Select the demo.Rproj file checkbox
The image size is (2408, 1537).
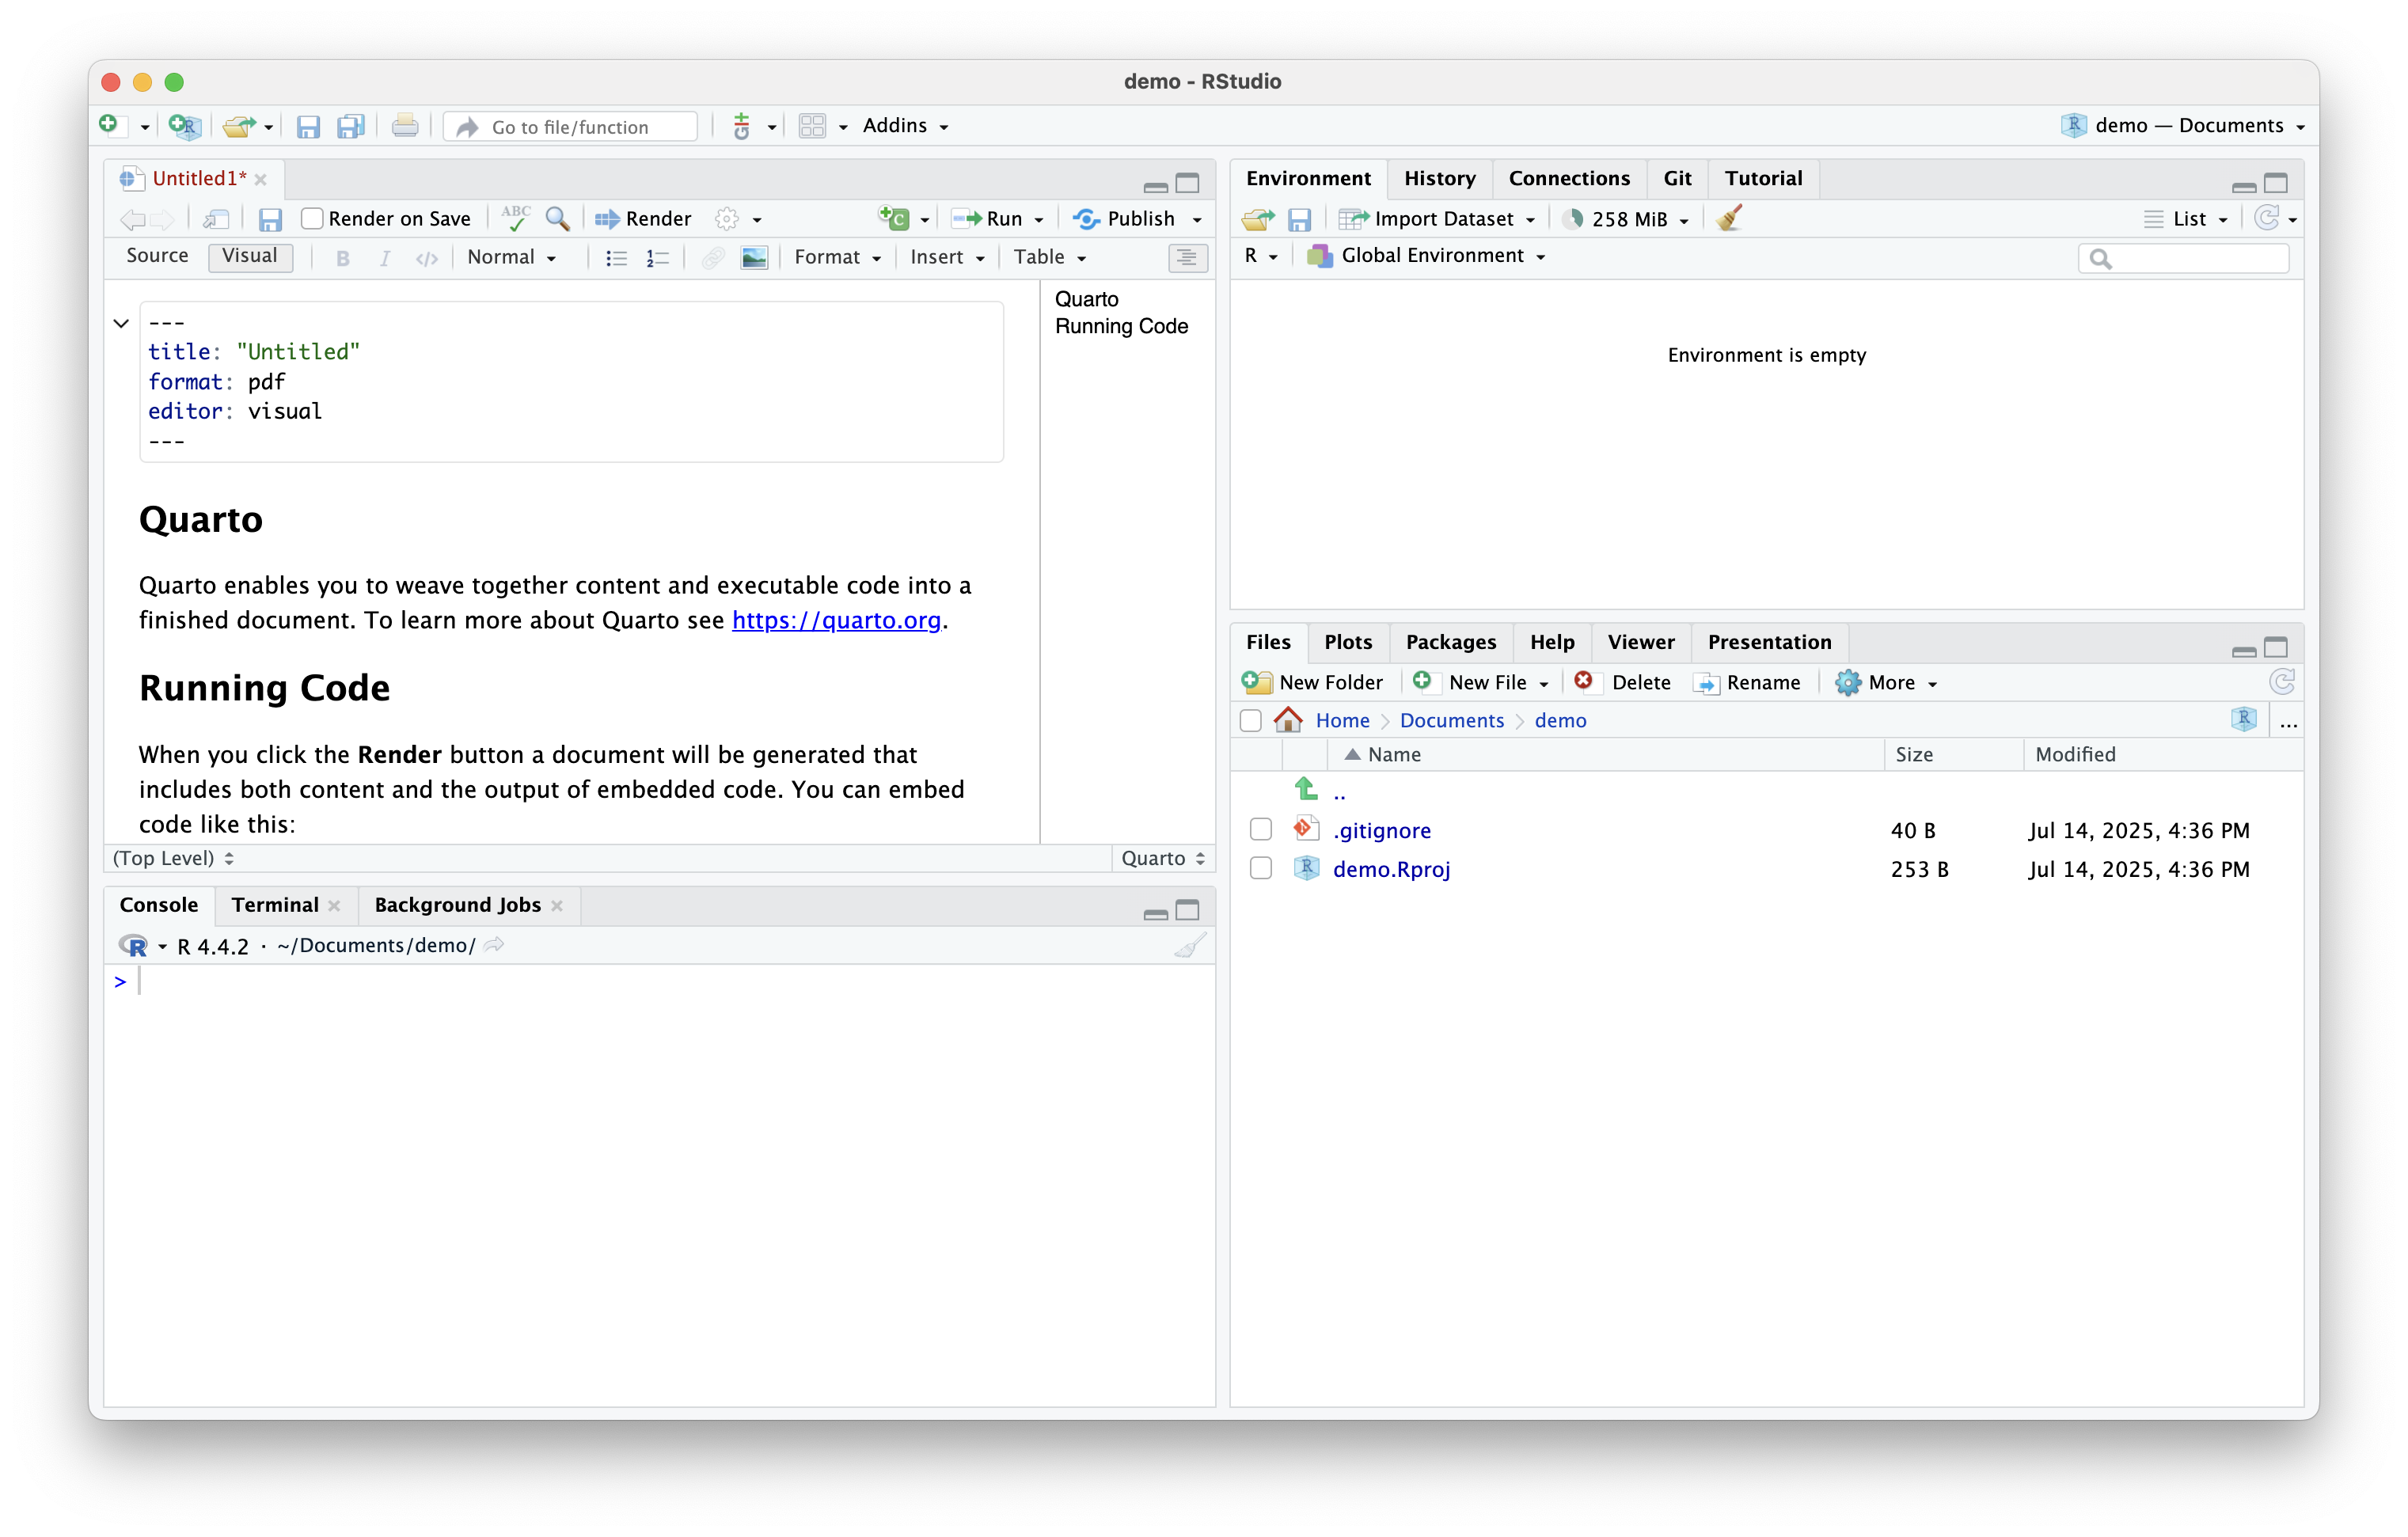pos(1261,869)
